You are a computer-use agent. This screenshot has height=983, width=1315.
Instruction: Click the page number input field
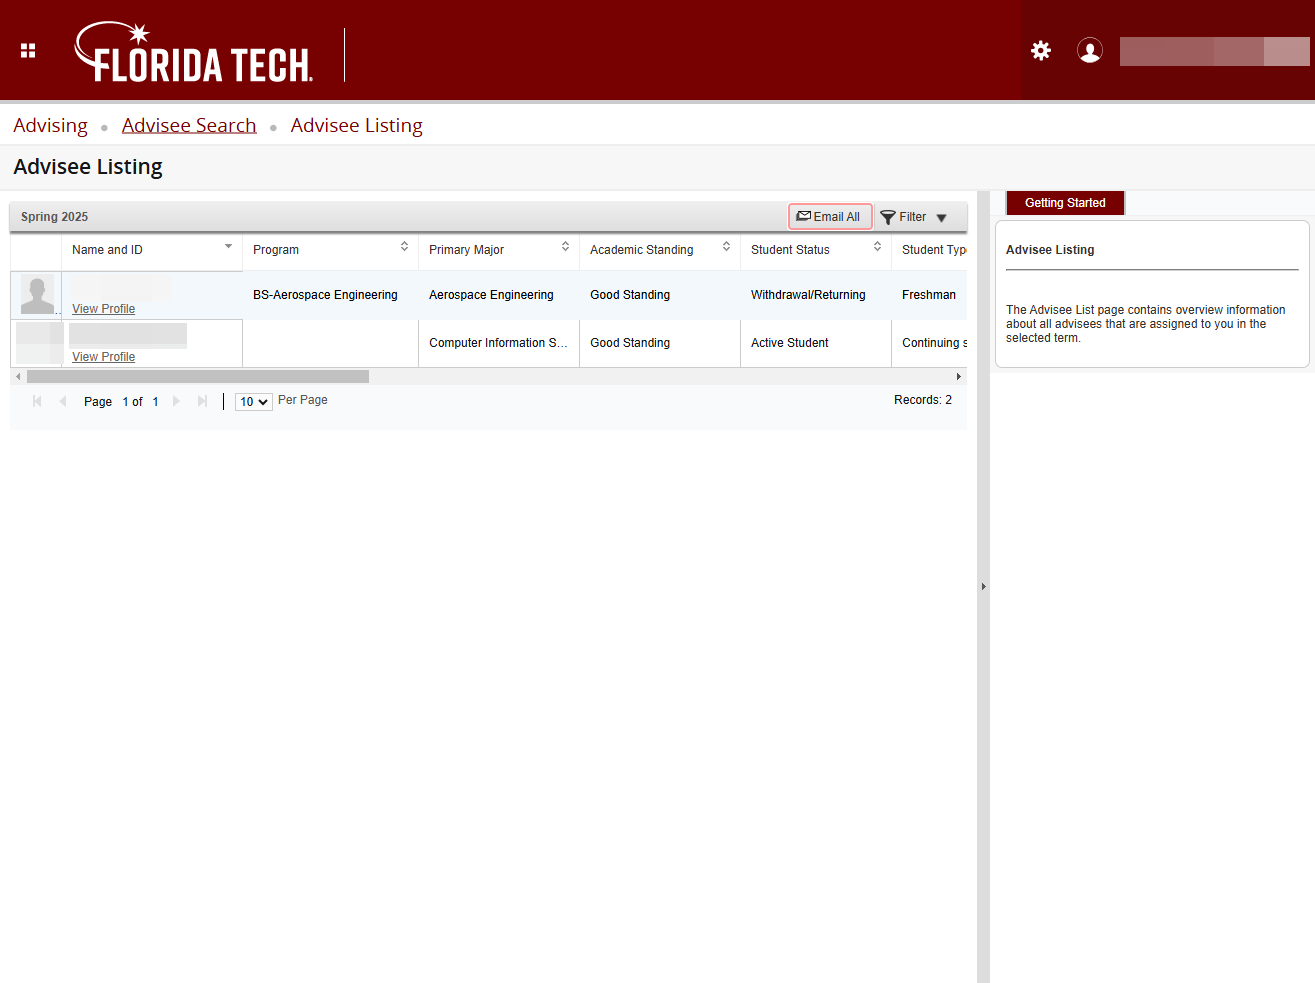[125, 402]
